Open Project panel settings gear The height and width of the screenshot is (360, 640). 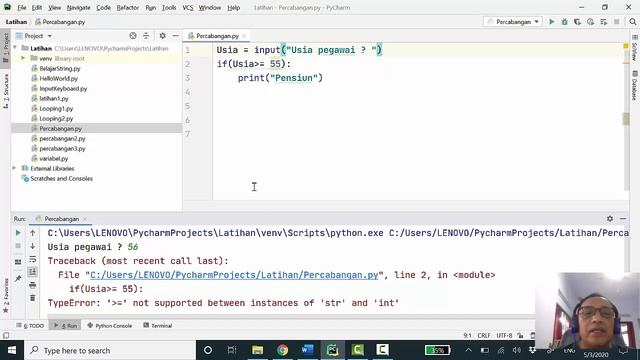[162, 36]
